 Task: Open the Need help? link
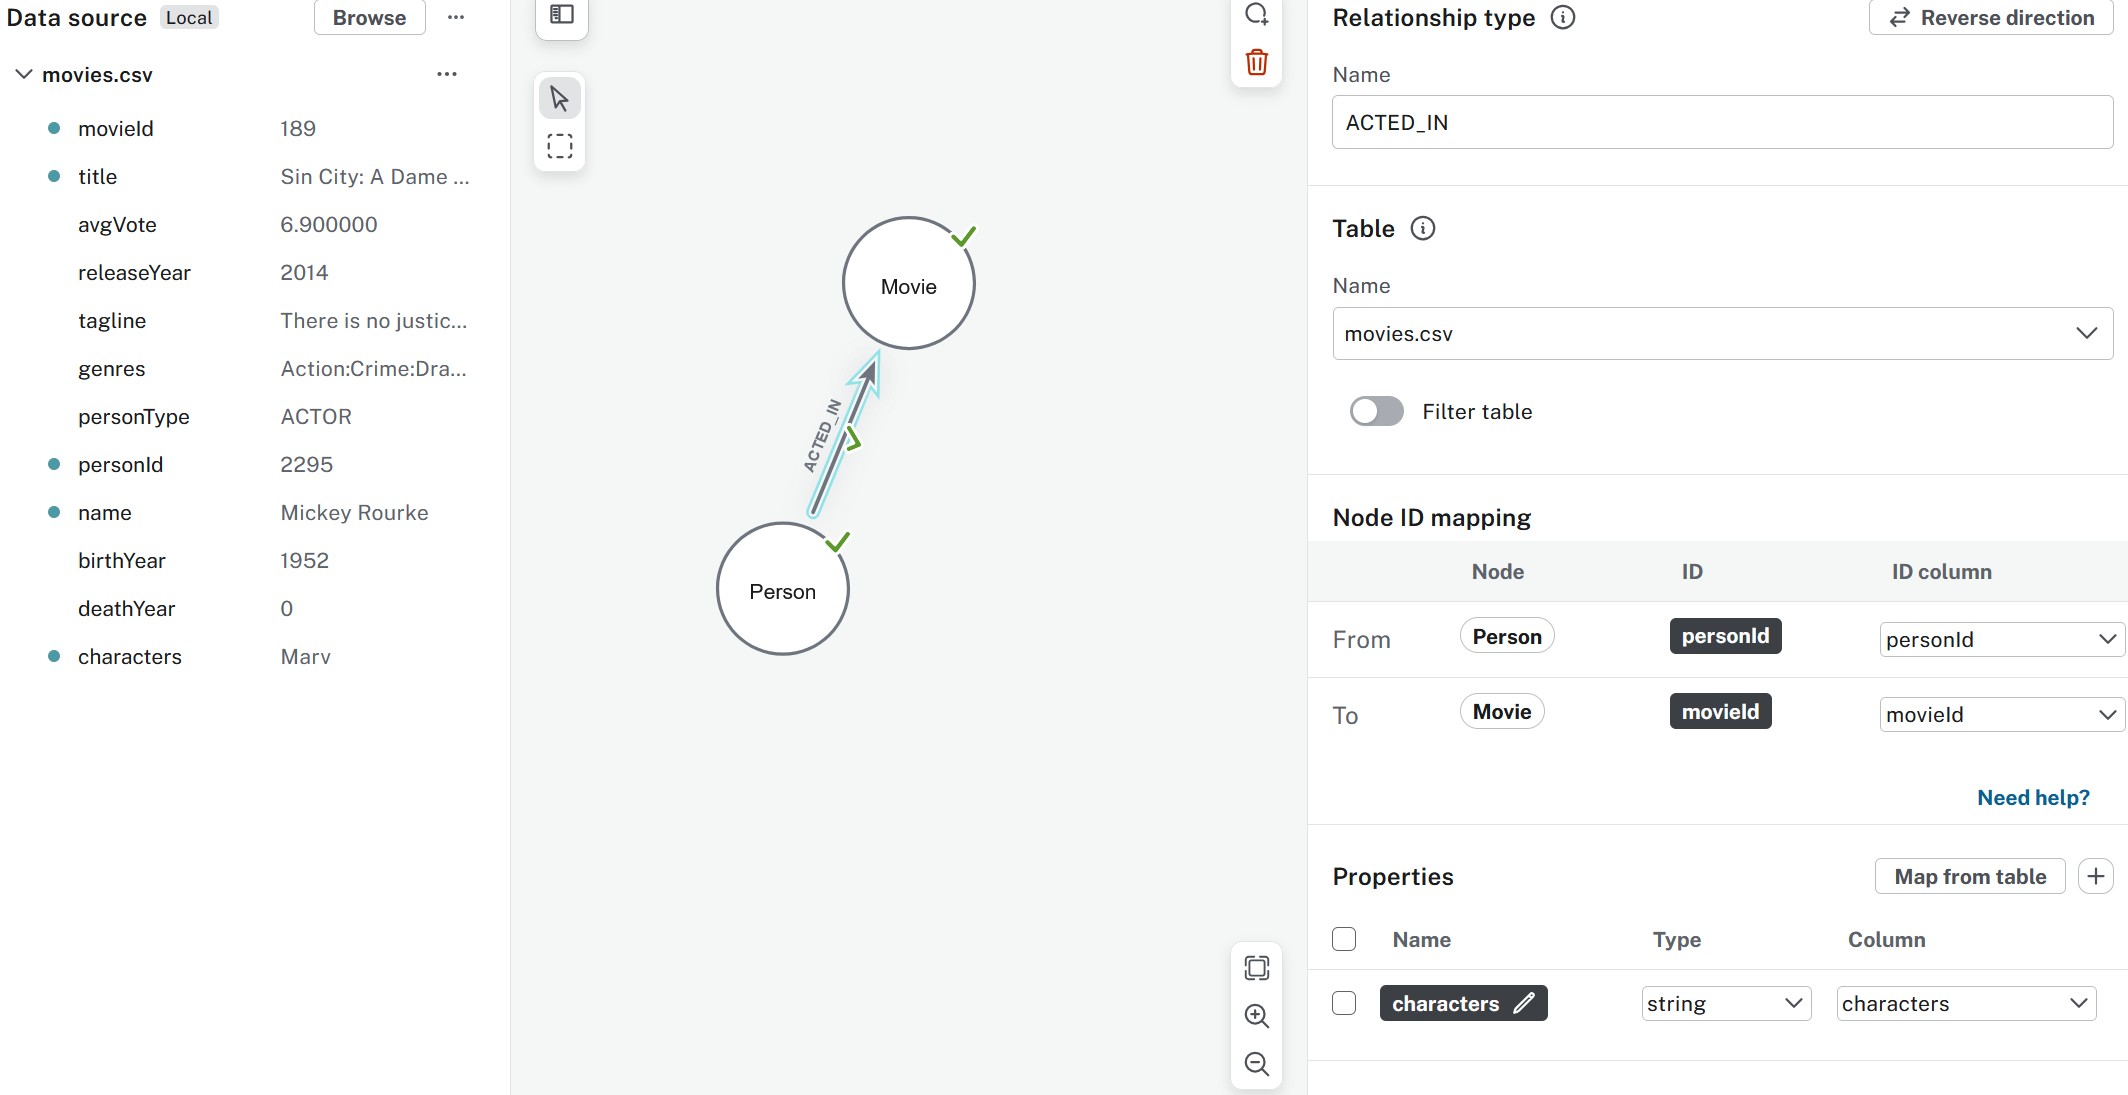click(2033, 798)
